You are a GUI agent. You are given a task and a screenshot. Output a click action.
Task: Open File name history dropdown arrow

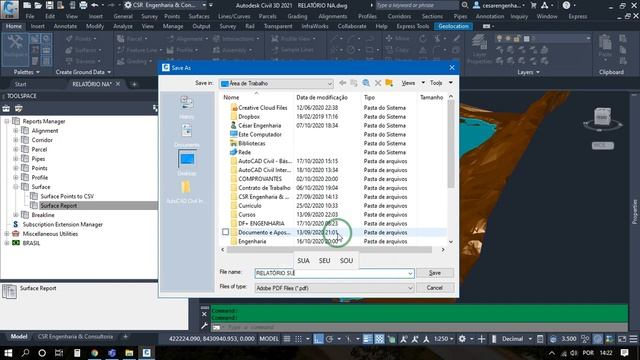tap(410, 273)
